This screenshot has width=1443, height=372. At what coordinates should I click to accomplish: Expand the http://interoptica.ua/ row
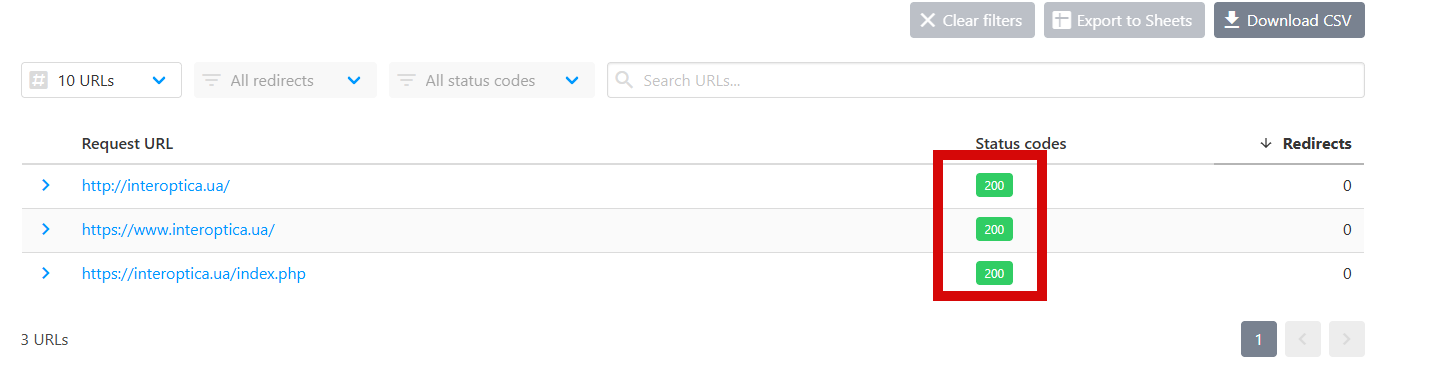[x=46, y=185]
